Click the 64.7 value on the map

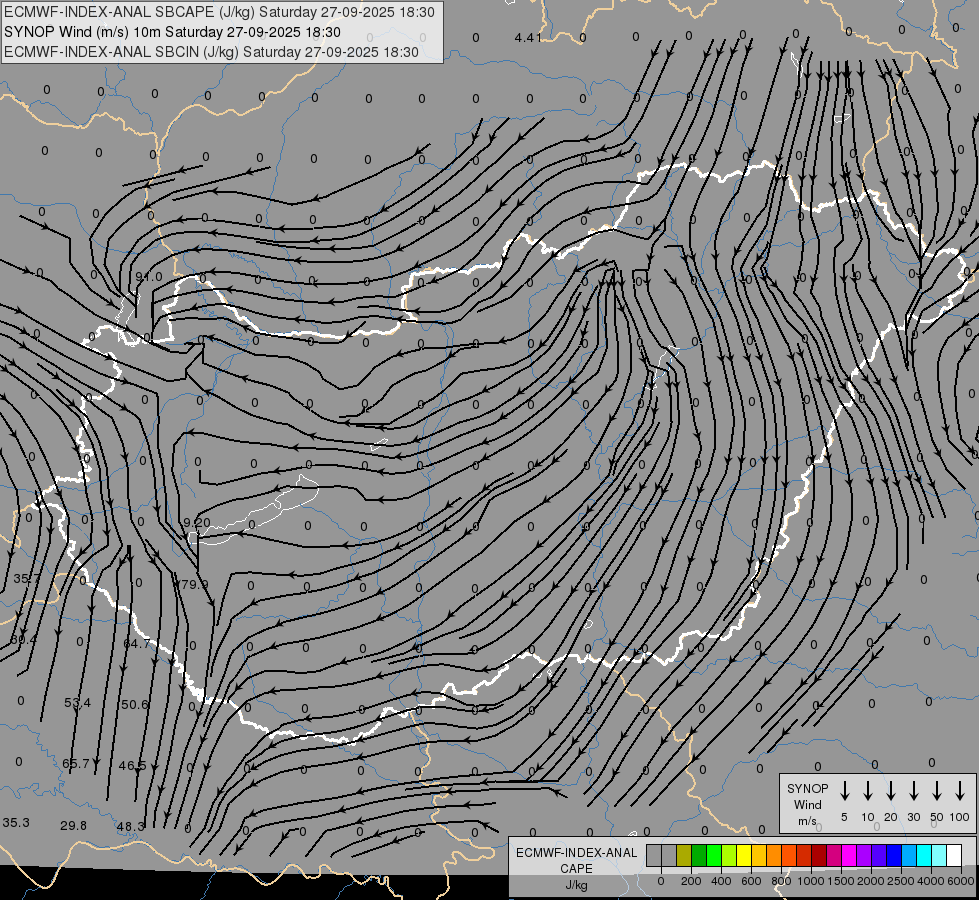click(136, 643)
